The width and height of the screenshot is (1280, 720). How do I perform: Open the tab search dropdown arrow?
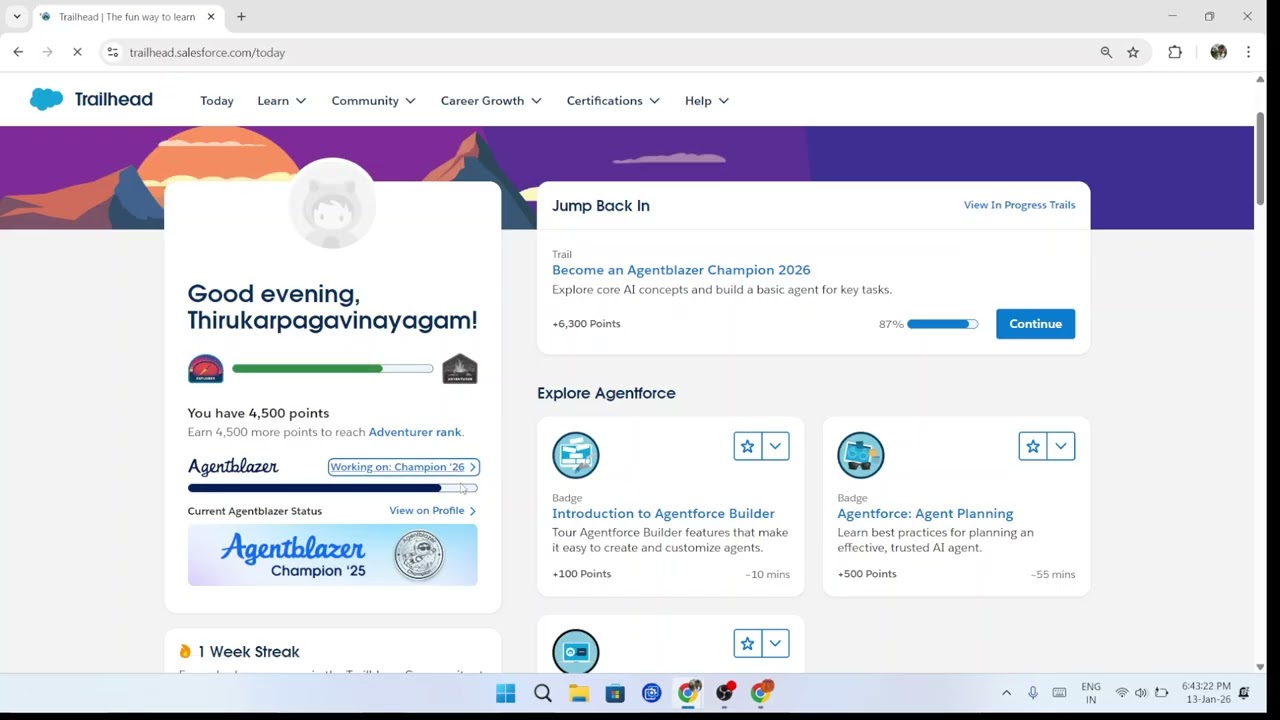pos(17,17)
